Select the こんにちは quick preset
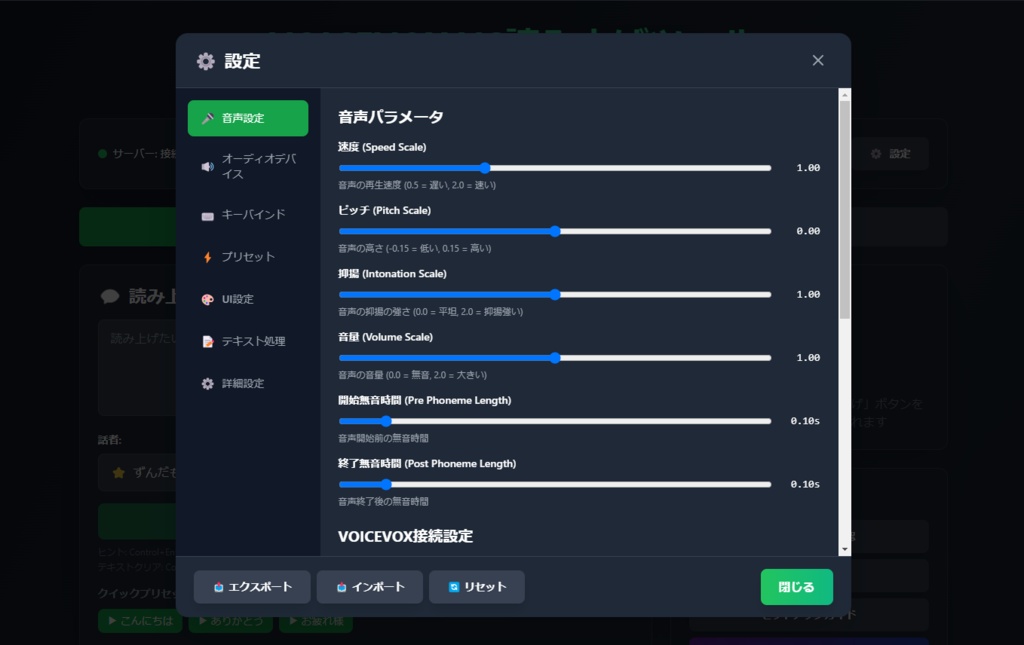The image size is (1024, 645). [139, 621]
